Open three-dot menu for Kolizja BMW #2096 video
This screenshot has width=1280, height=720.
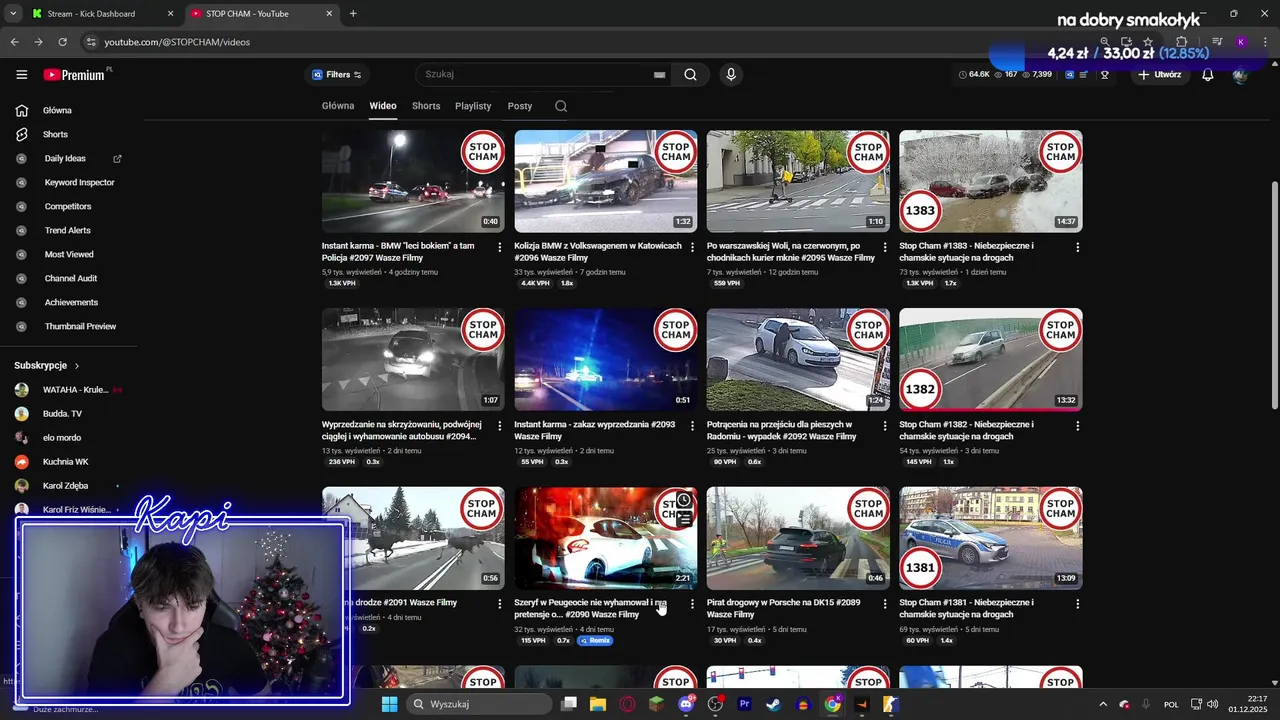coord(692,247)
